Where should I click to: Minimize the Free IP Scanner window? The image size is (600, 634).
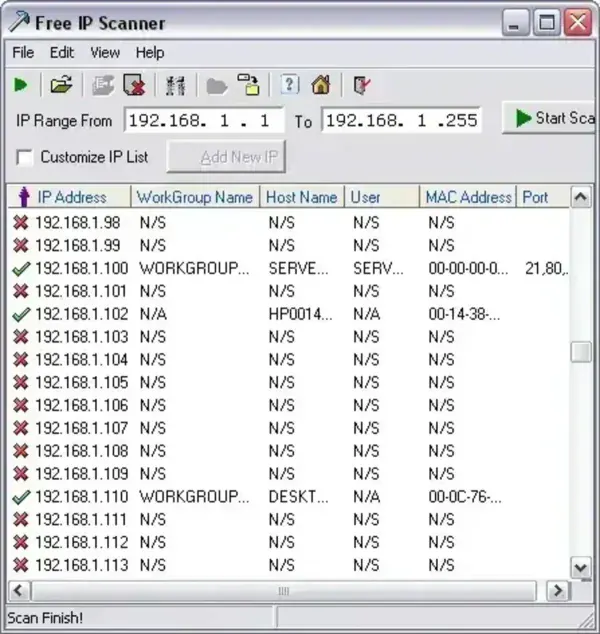(x=515, y=23)
